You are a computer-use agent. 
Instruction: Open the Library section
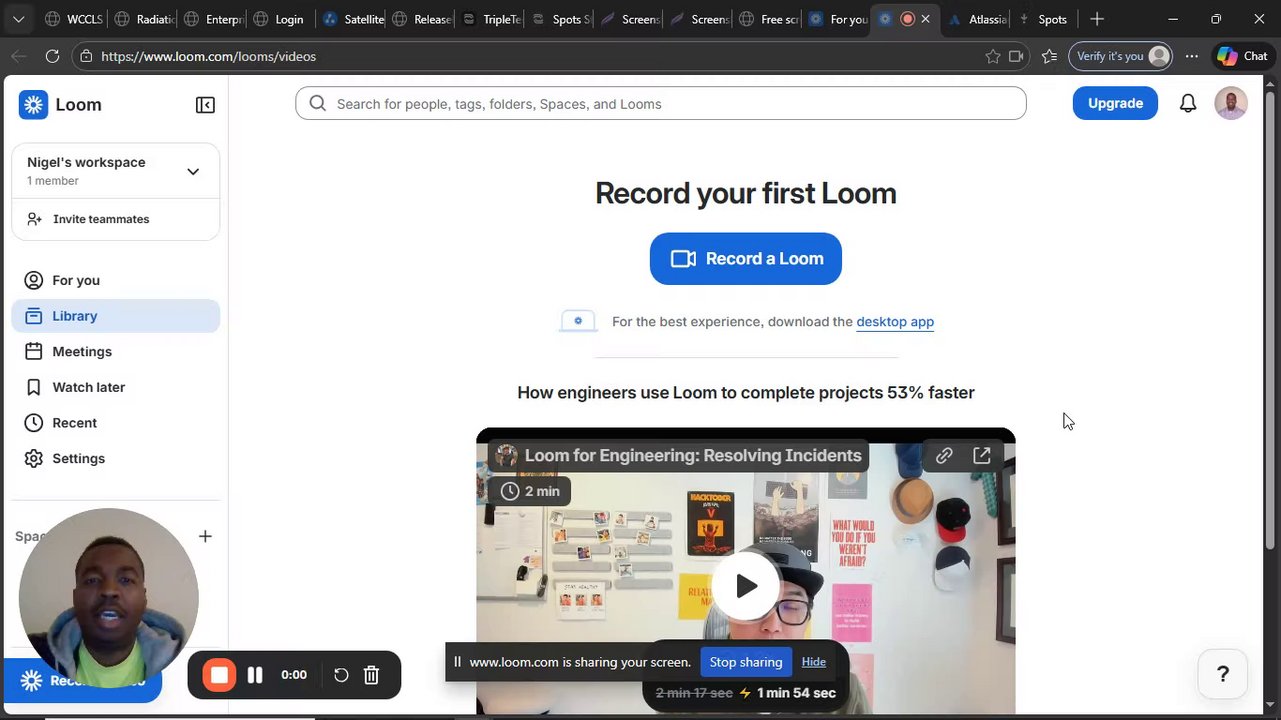coord(116,316)
